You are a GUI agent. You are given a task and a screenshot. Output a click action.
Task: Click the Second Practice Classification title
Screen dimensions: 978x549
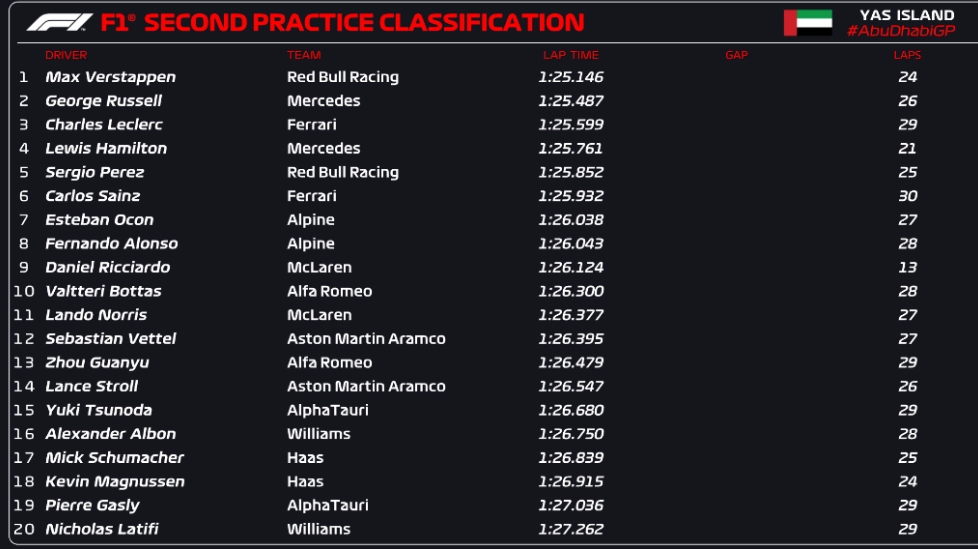point(364,23)
